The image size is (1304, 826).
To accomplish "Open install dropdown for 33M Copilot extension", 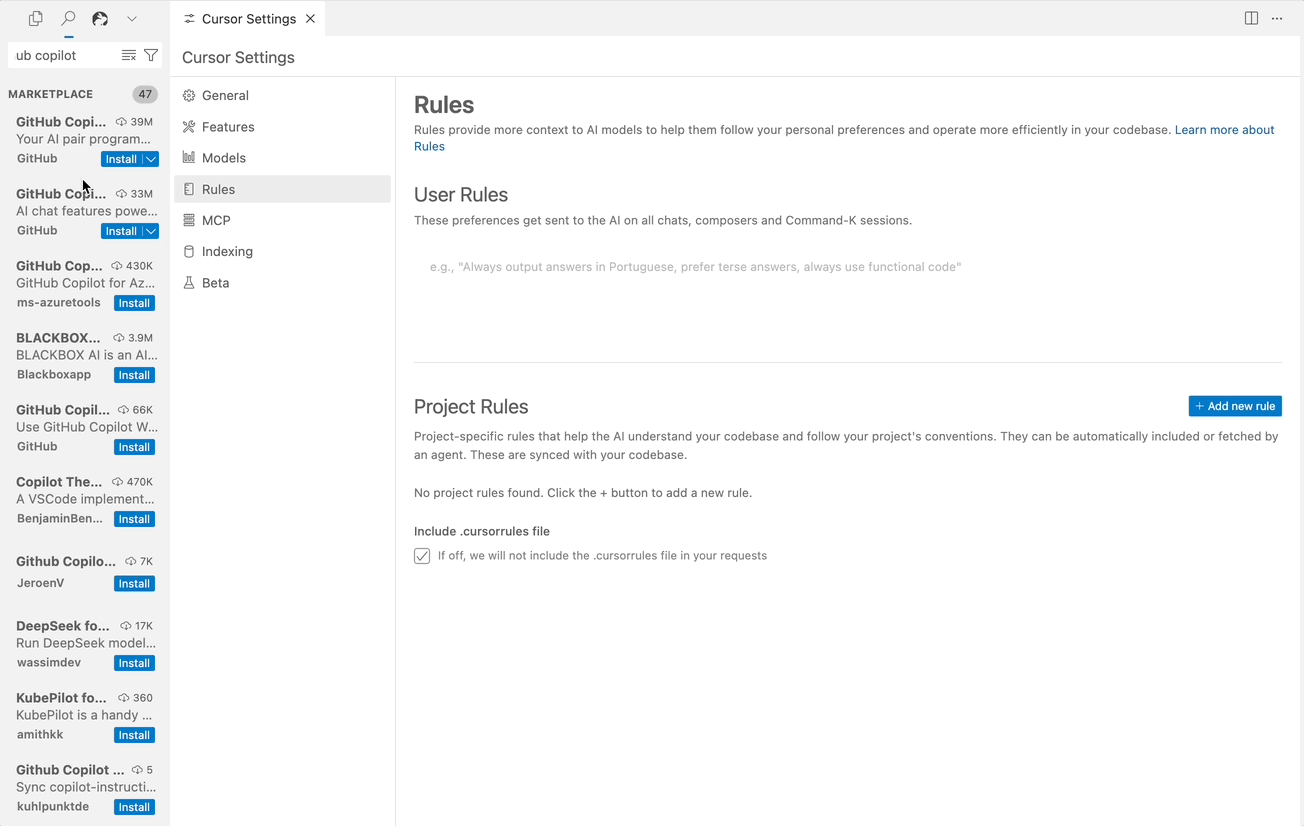I will 151,231.
